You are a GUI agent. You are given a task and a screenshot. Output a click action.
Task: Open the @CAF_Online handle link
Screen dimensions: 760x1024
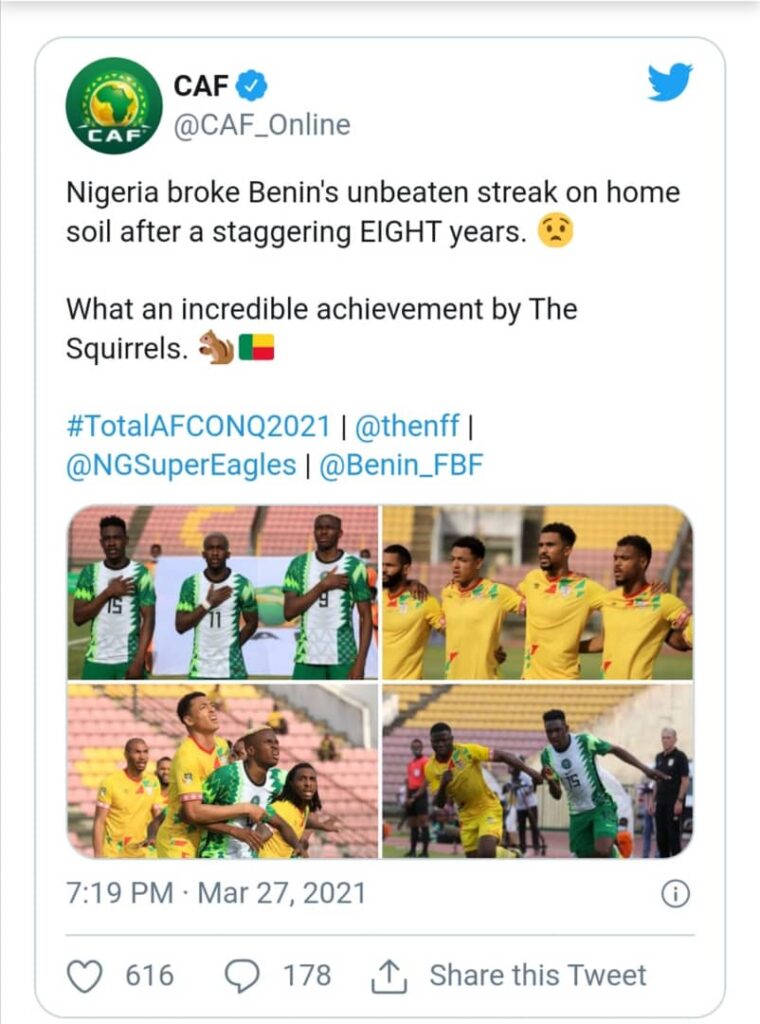(x=262, y=125)
